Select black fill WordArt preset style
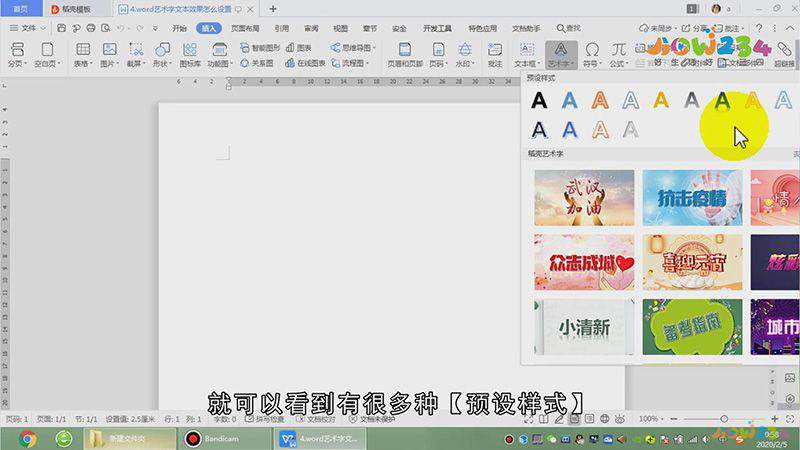This screenshot has height=450, width=800. (539, 101)
